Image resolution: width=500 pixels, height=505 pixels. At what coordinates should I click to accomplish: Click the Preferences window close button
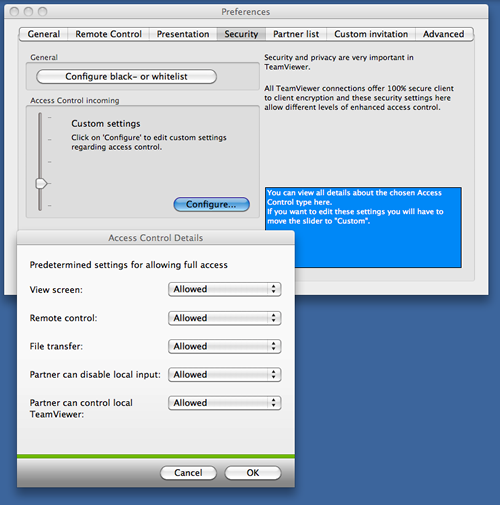14,12
